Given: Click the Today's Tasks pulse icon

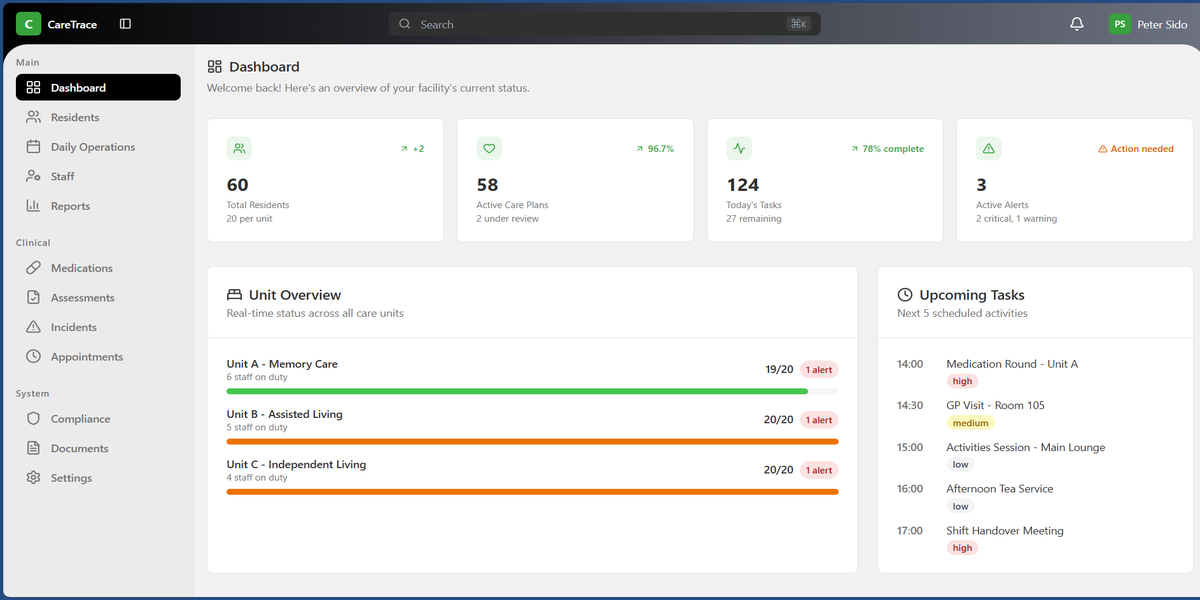Looking at the screenshot, I should tap(739, 148).
